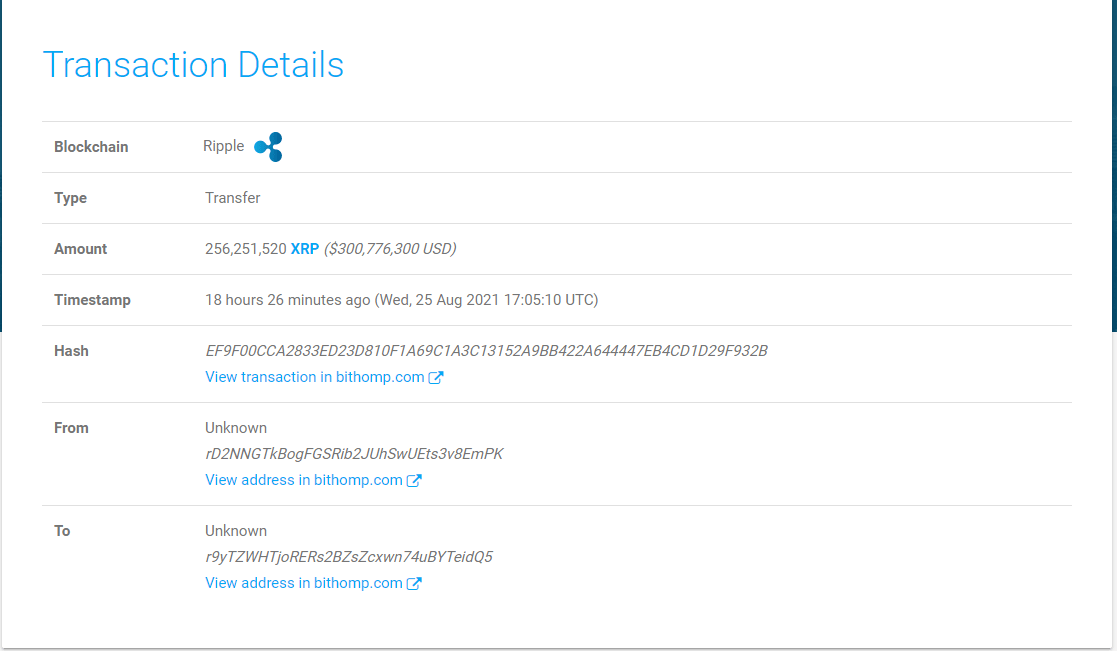Image resolution: width=1117 pixels, height=651 pixels.
Task: Click the Amount row label
Action: click(x=80, y=249)
